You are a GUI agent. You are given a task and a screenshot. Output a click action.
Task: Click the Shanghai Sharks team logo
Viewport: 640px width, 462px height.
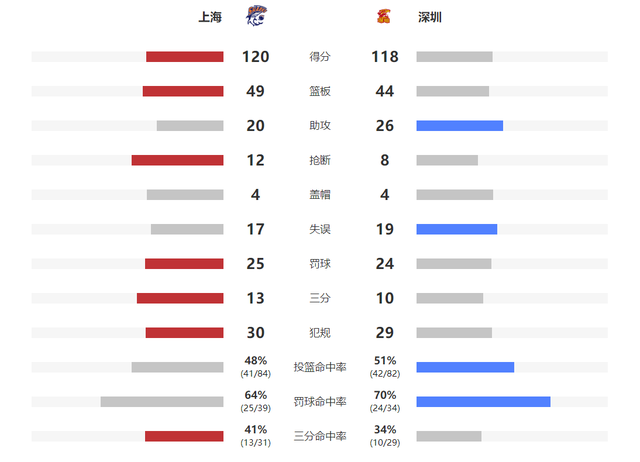[x=256, y=16]
